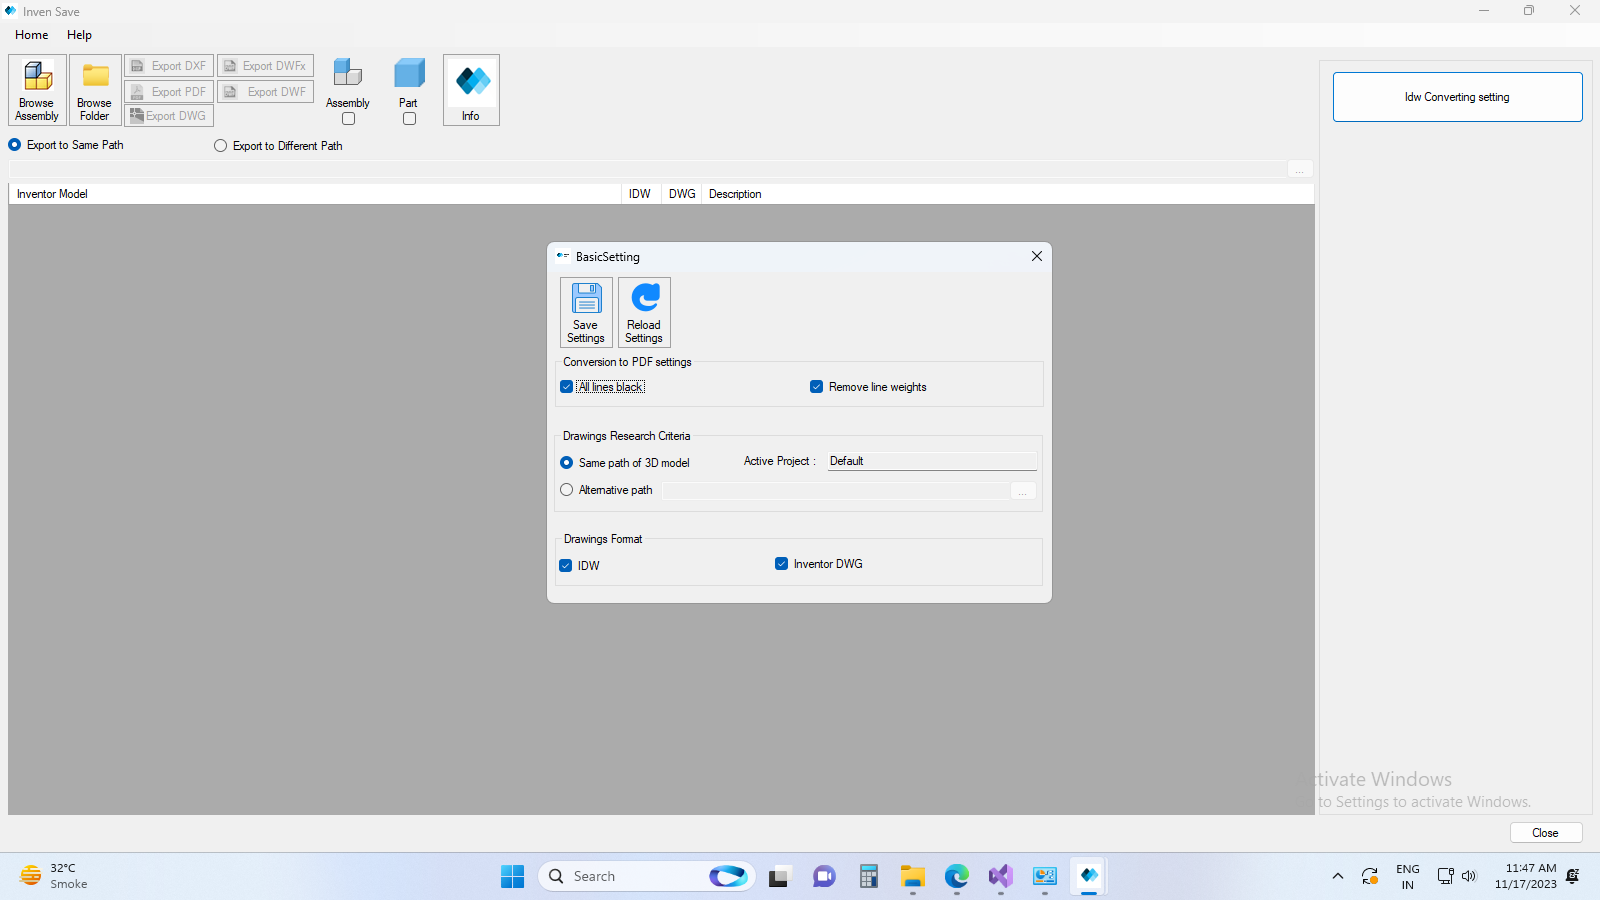Click the DWG column header
1600x900 pixels.
pyautogui.click(x=682, y=194)
